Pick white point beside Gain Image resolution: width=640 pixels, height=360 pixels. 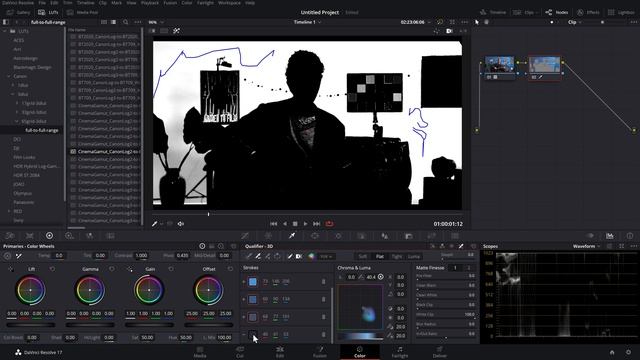tap(130, 269)
